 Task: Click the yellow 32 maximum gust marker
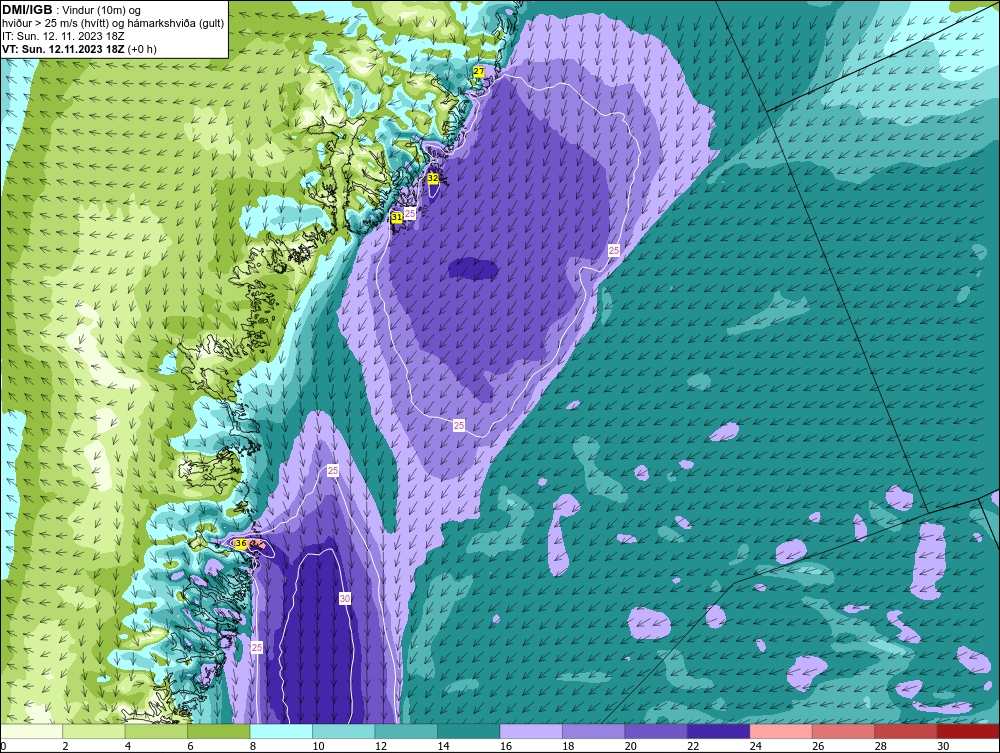(433, 179)
